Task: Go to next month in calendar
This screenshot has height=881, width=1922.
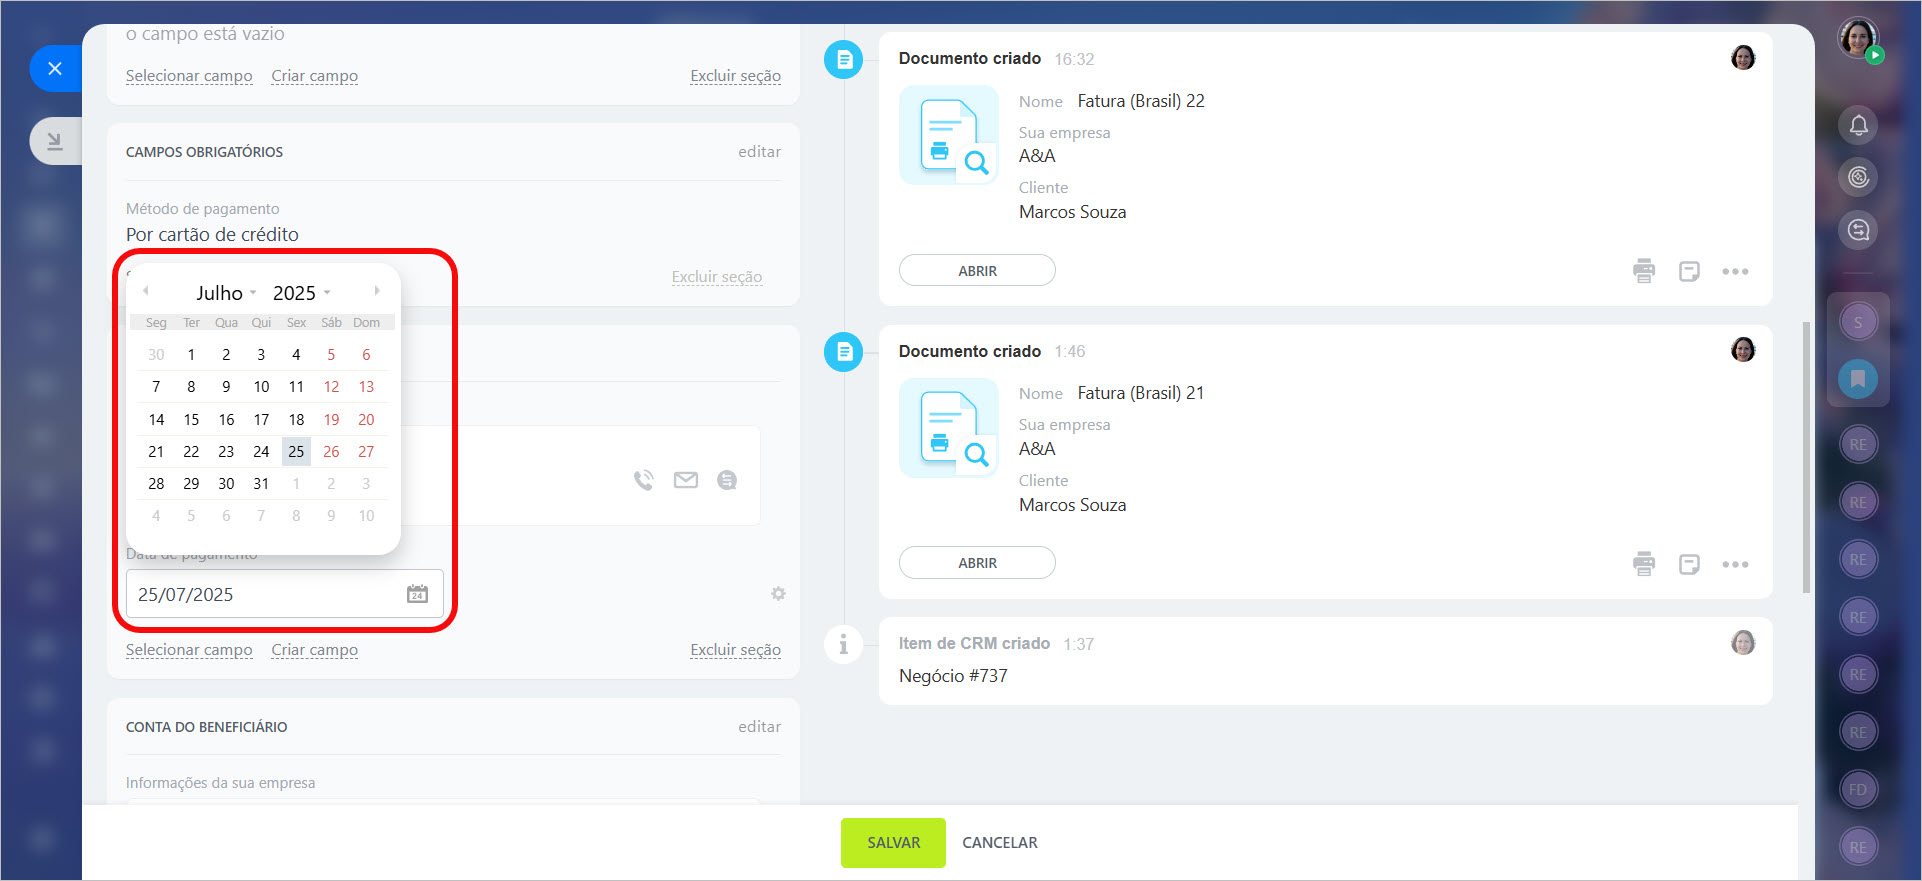Action: pos(377,291)
